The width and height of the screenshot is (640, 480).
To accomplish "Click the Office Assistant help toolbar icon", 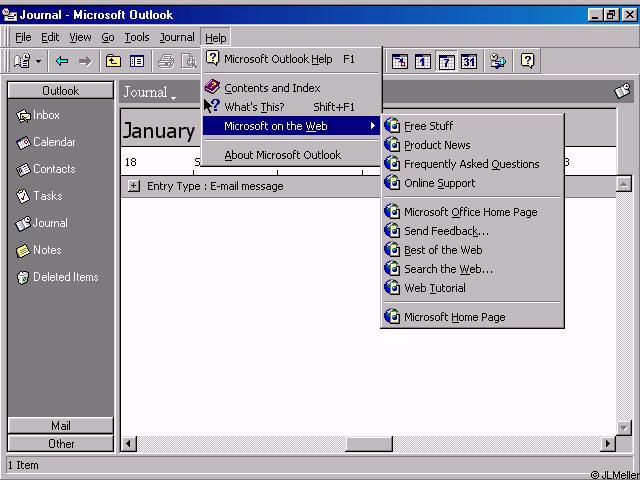I will click(x=527, y=62).
